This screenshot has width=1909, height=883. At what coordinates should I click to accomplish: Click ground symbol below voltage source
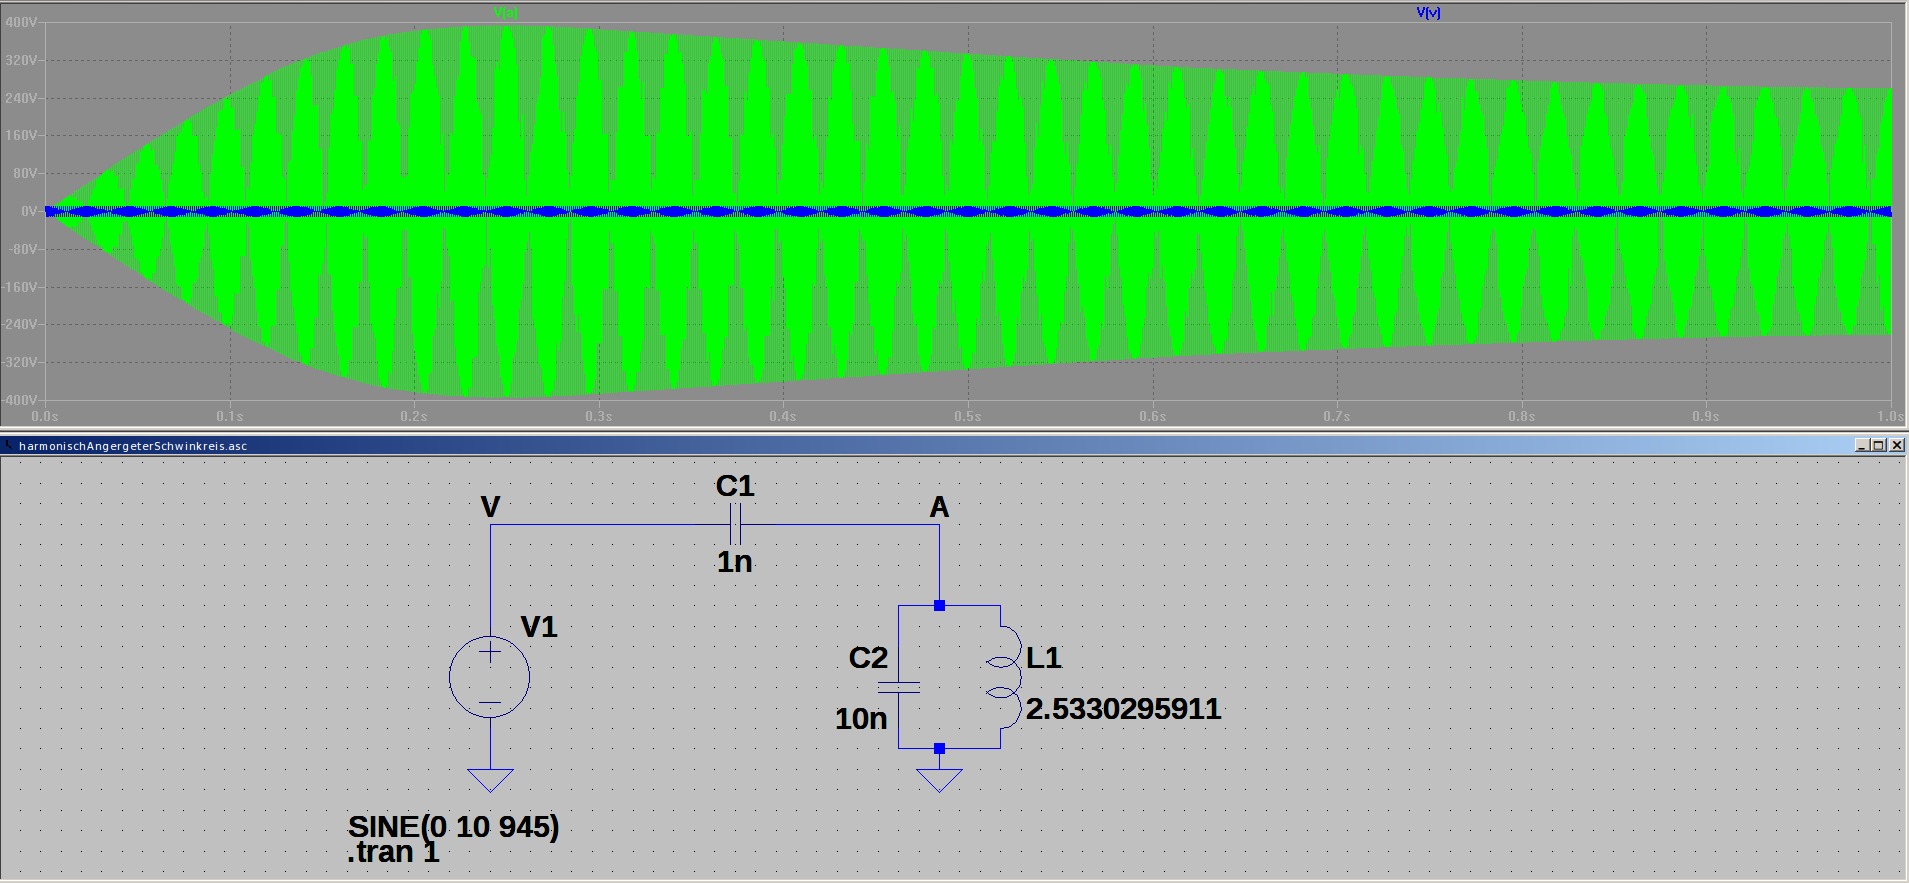[x=490, y=780]
